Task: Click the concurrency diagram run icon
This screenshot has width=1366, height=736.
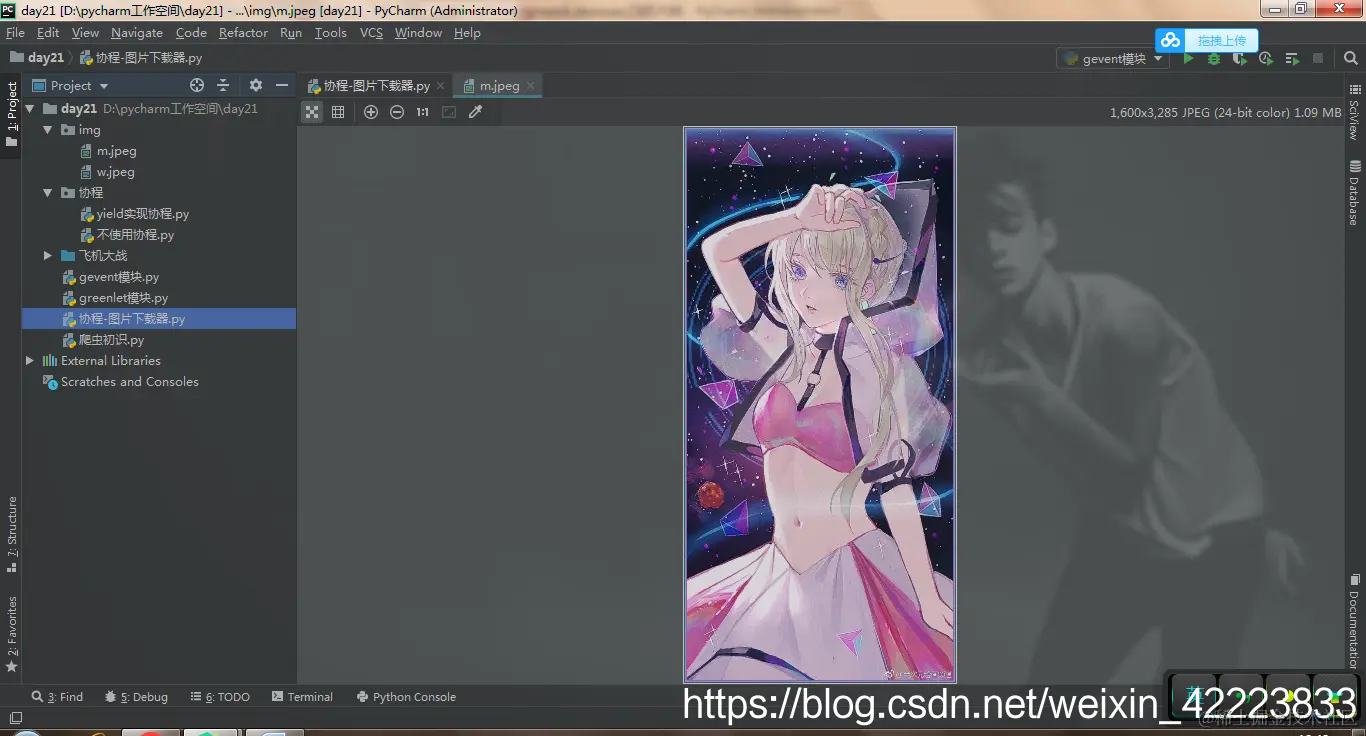Action: [x=1292, y=59]
